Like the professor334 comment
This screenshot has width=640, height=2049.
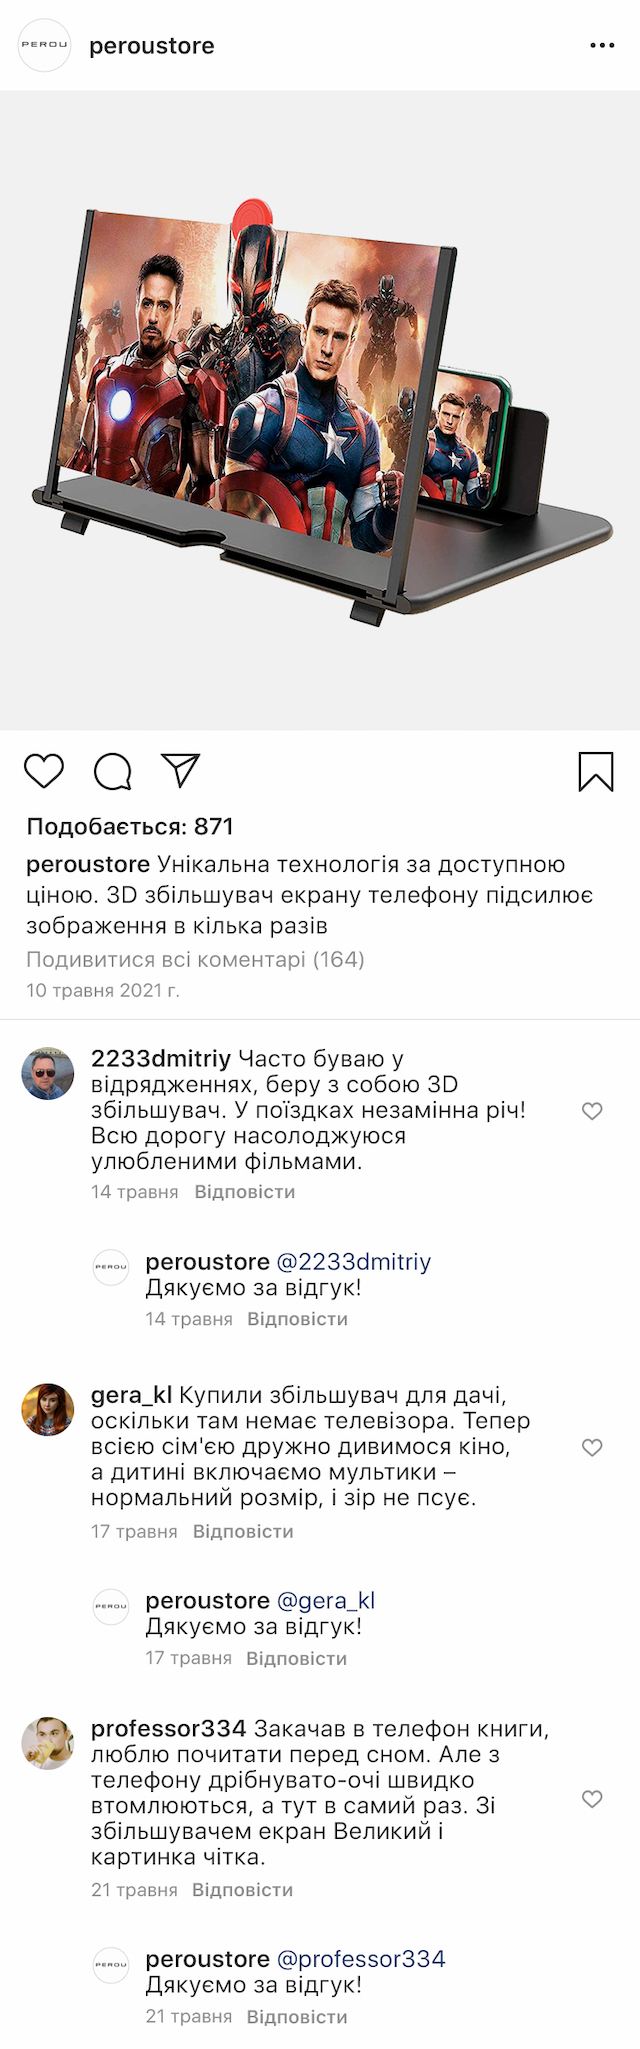coord(592,1799)
